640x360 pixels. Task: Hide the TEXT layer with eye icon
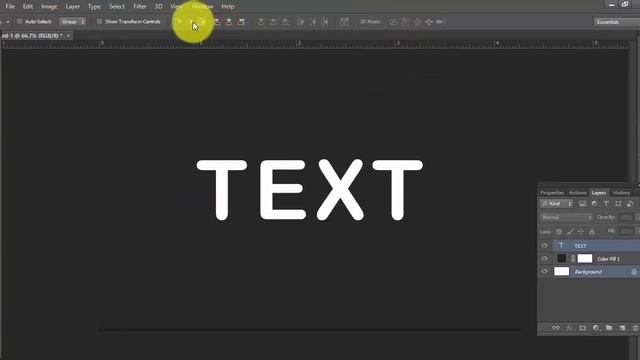pos(544,245)
